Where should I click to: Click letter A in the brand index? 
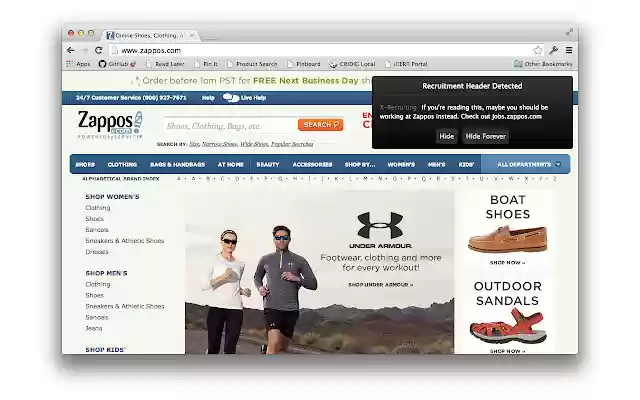tap(193, 179)
